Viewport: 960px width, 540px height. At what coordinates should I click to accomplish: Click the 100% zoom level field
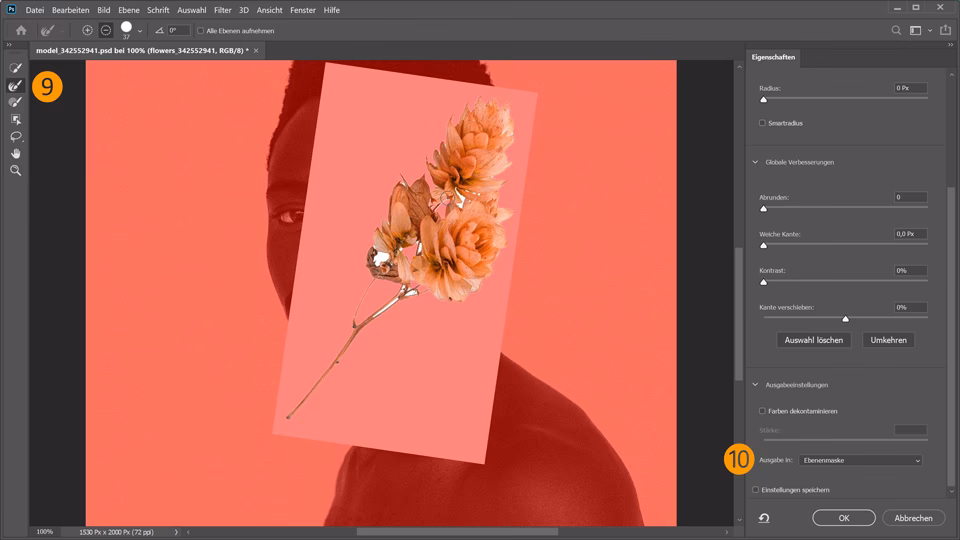[45, 532]
